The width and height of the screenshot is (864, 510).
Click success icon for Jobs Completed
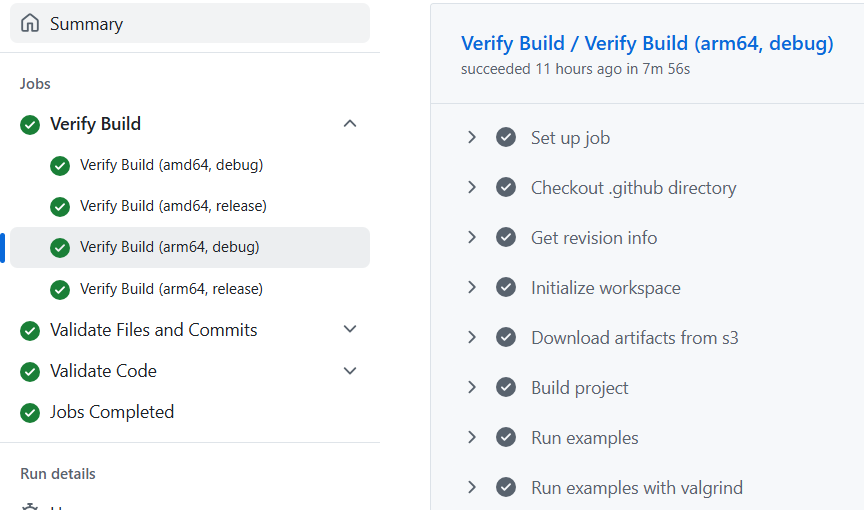pyautogui.click(x=30, y=412)
